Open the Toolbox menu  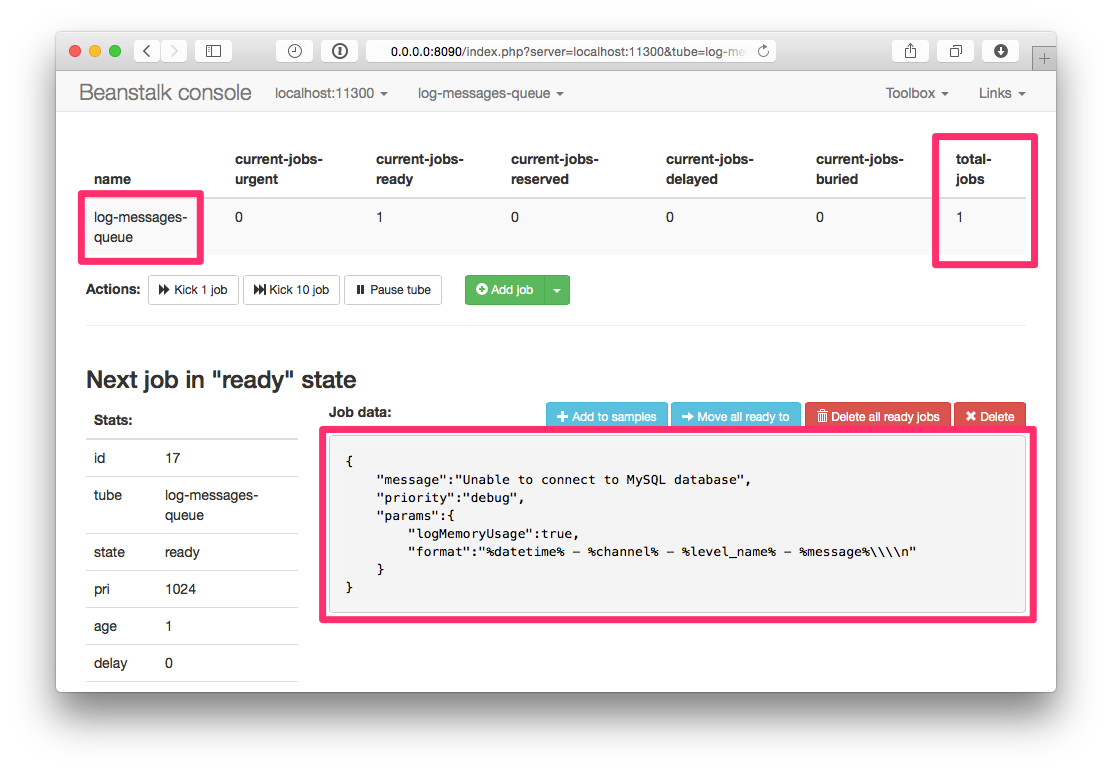click(x=916, y=92)
